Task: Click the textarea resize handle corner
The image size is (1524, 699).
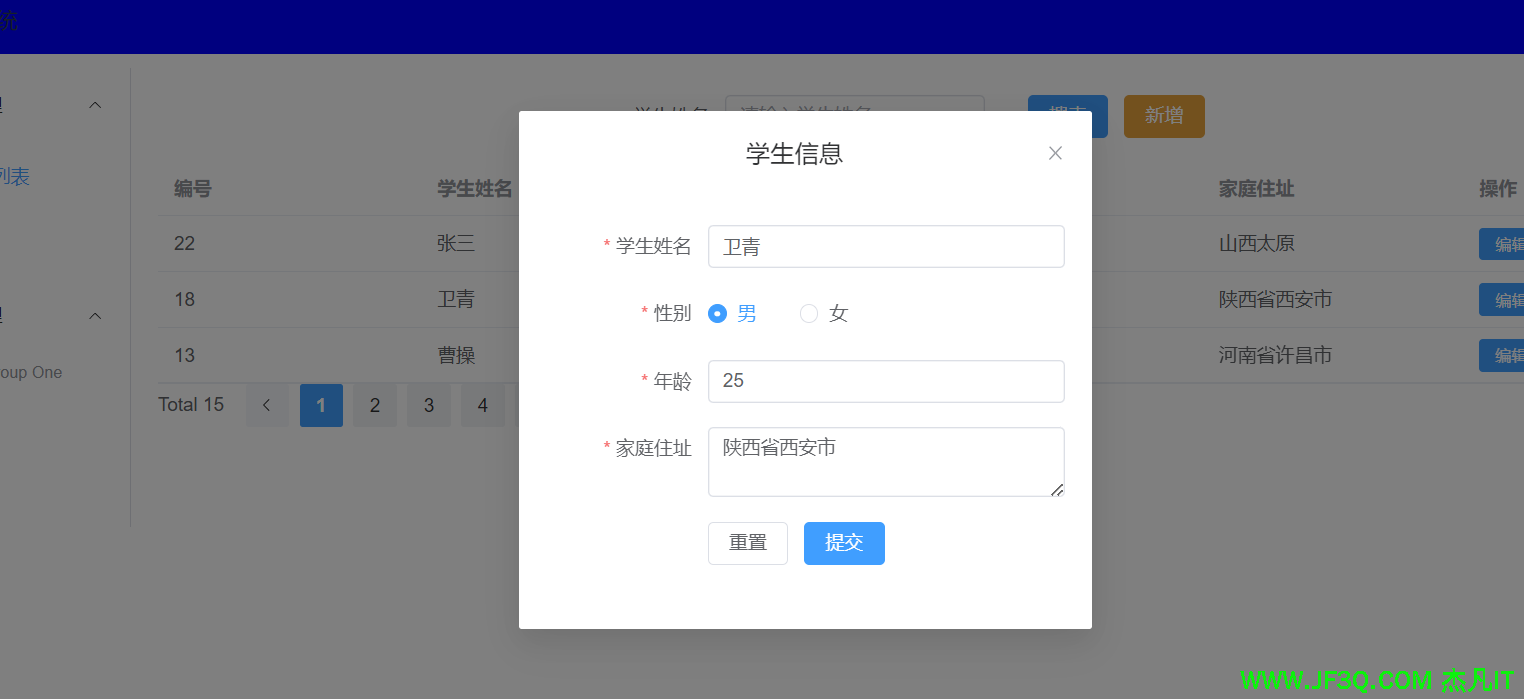Action: coord(1057,489)
